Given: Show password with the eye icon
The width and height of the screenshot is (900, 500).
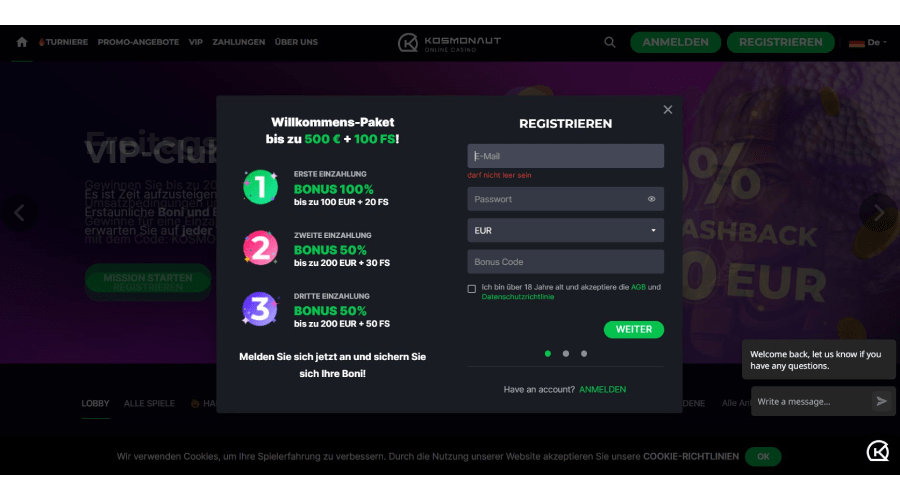Looking at the screenshot, I should [651, 199].
